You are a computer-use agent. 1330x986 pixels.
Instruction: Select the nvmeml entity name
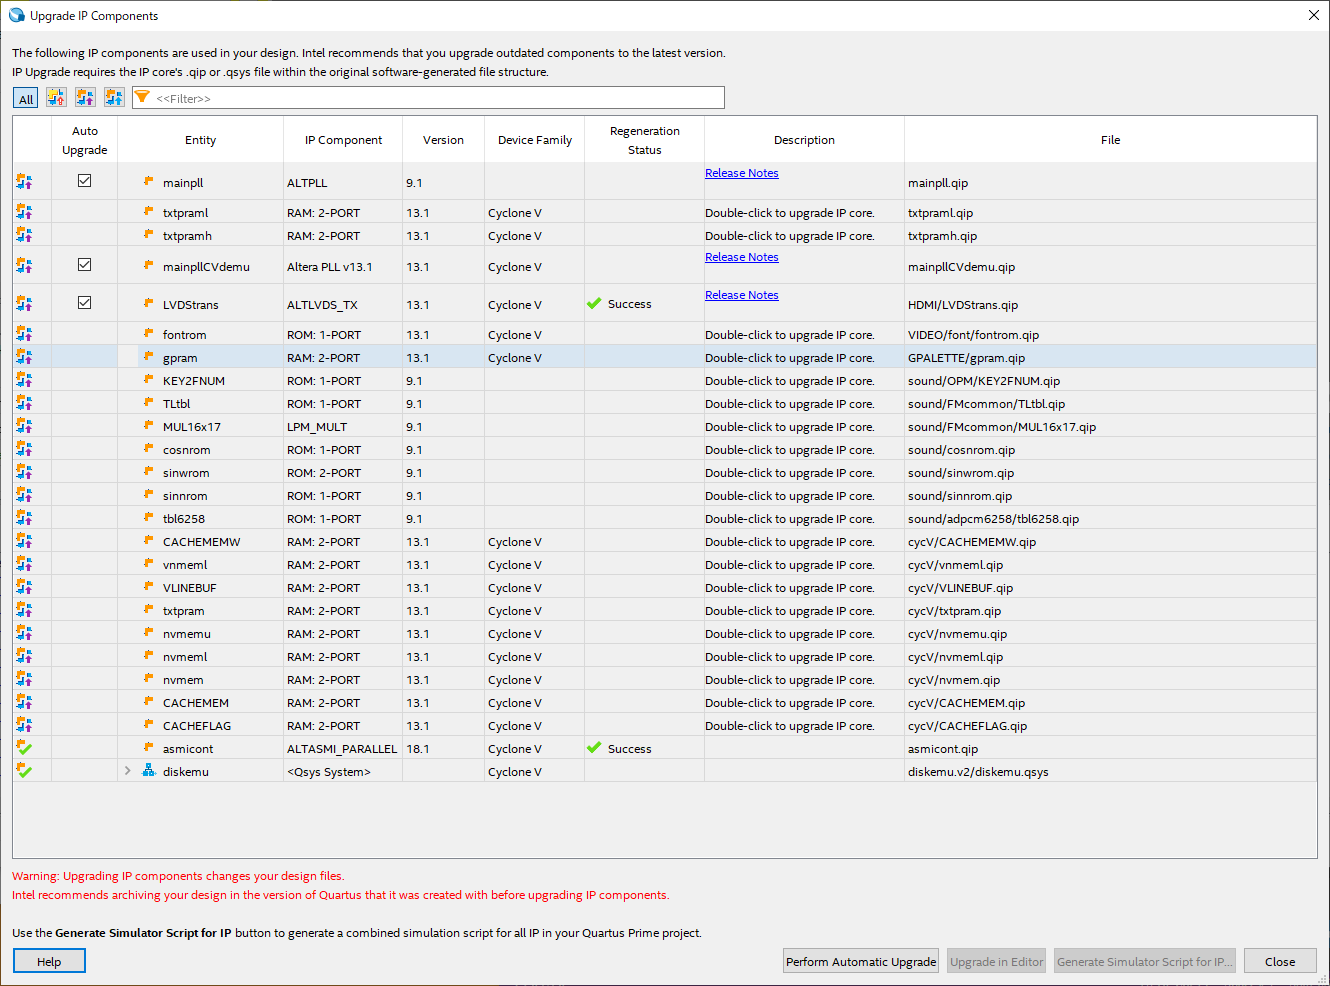tap(185, 657)
